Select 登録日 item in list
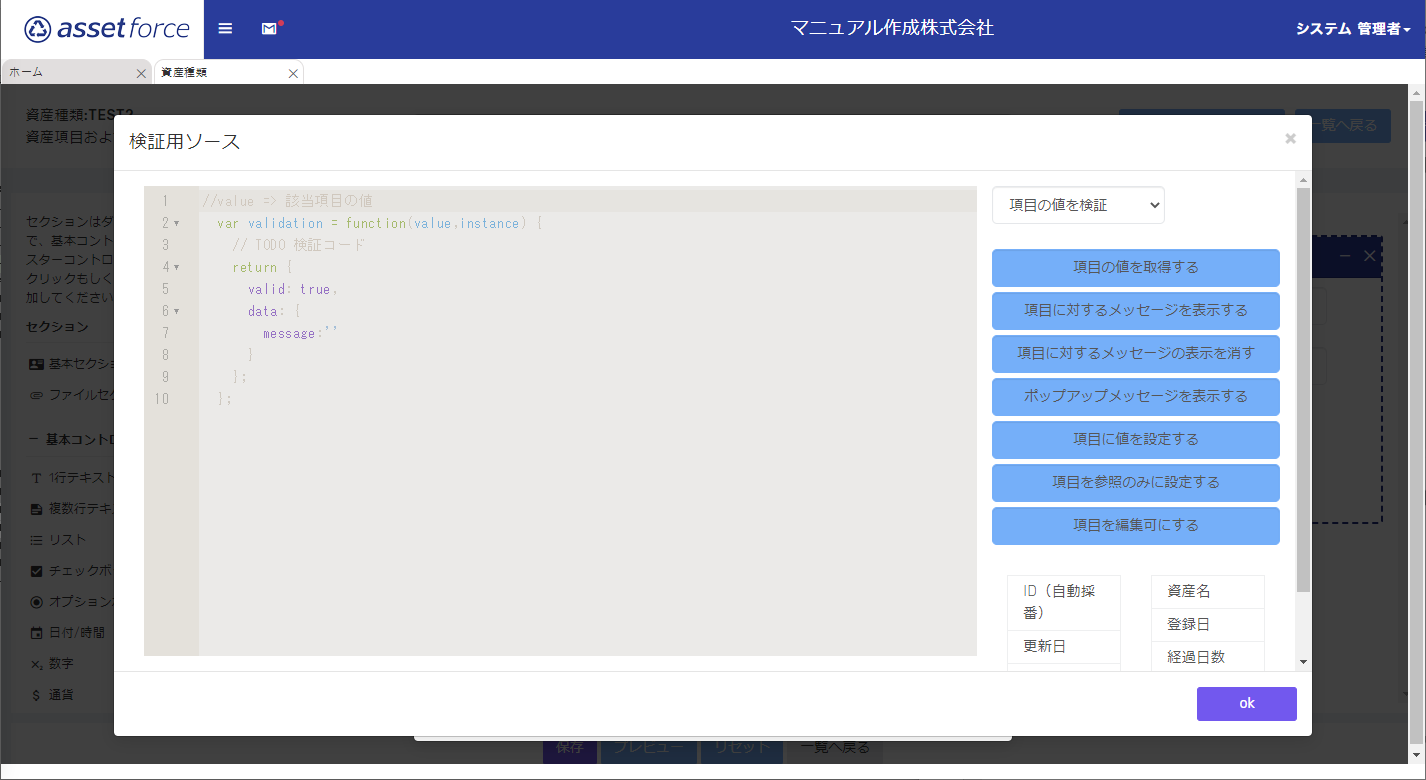The height and width of the screenshot is (780, 1426). (1208, 624)
